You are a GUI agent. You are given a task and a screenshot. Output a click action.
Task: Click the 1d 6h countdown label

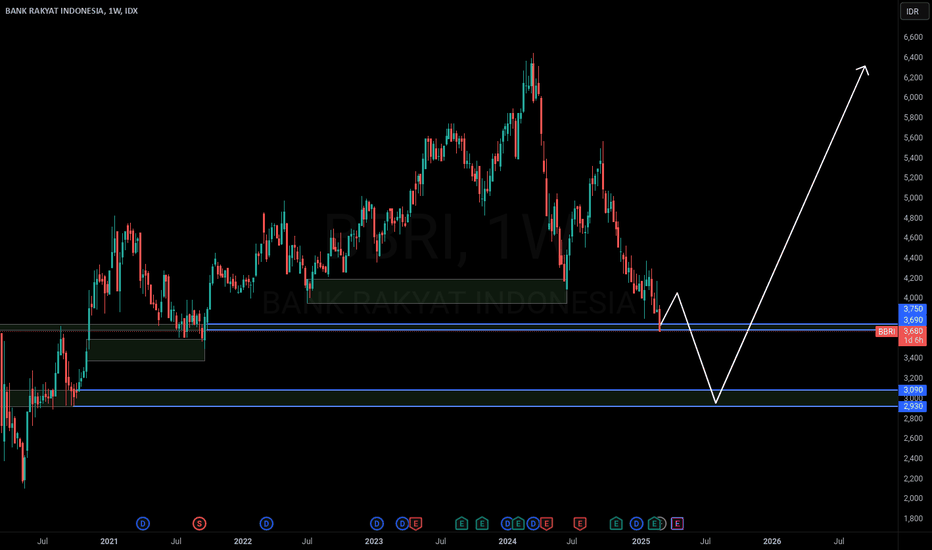[913, 340]
